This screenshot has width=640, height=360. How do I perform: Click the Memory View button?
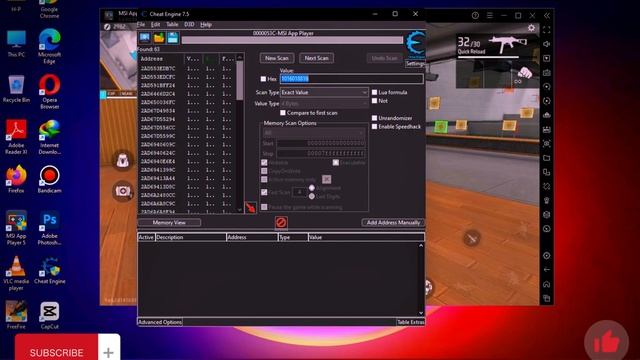[x=169, y=222]
